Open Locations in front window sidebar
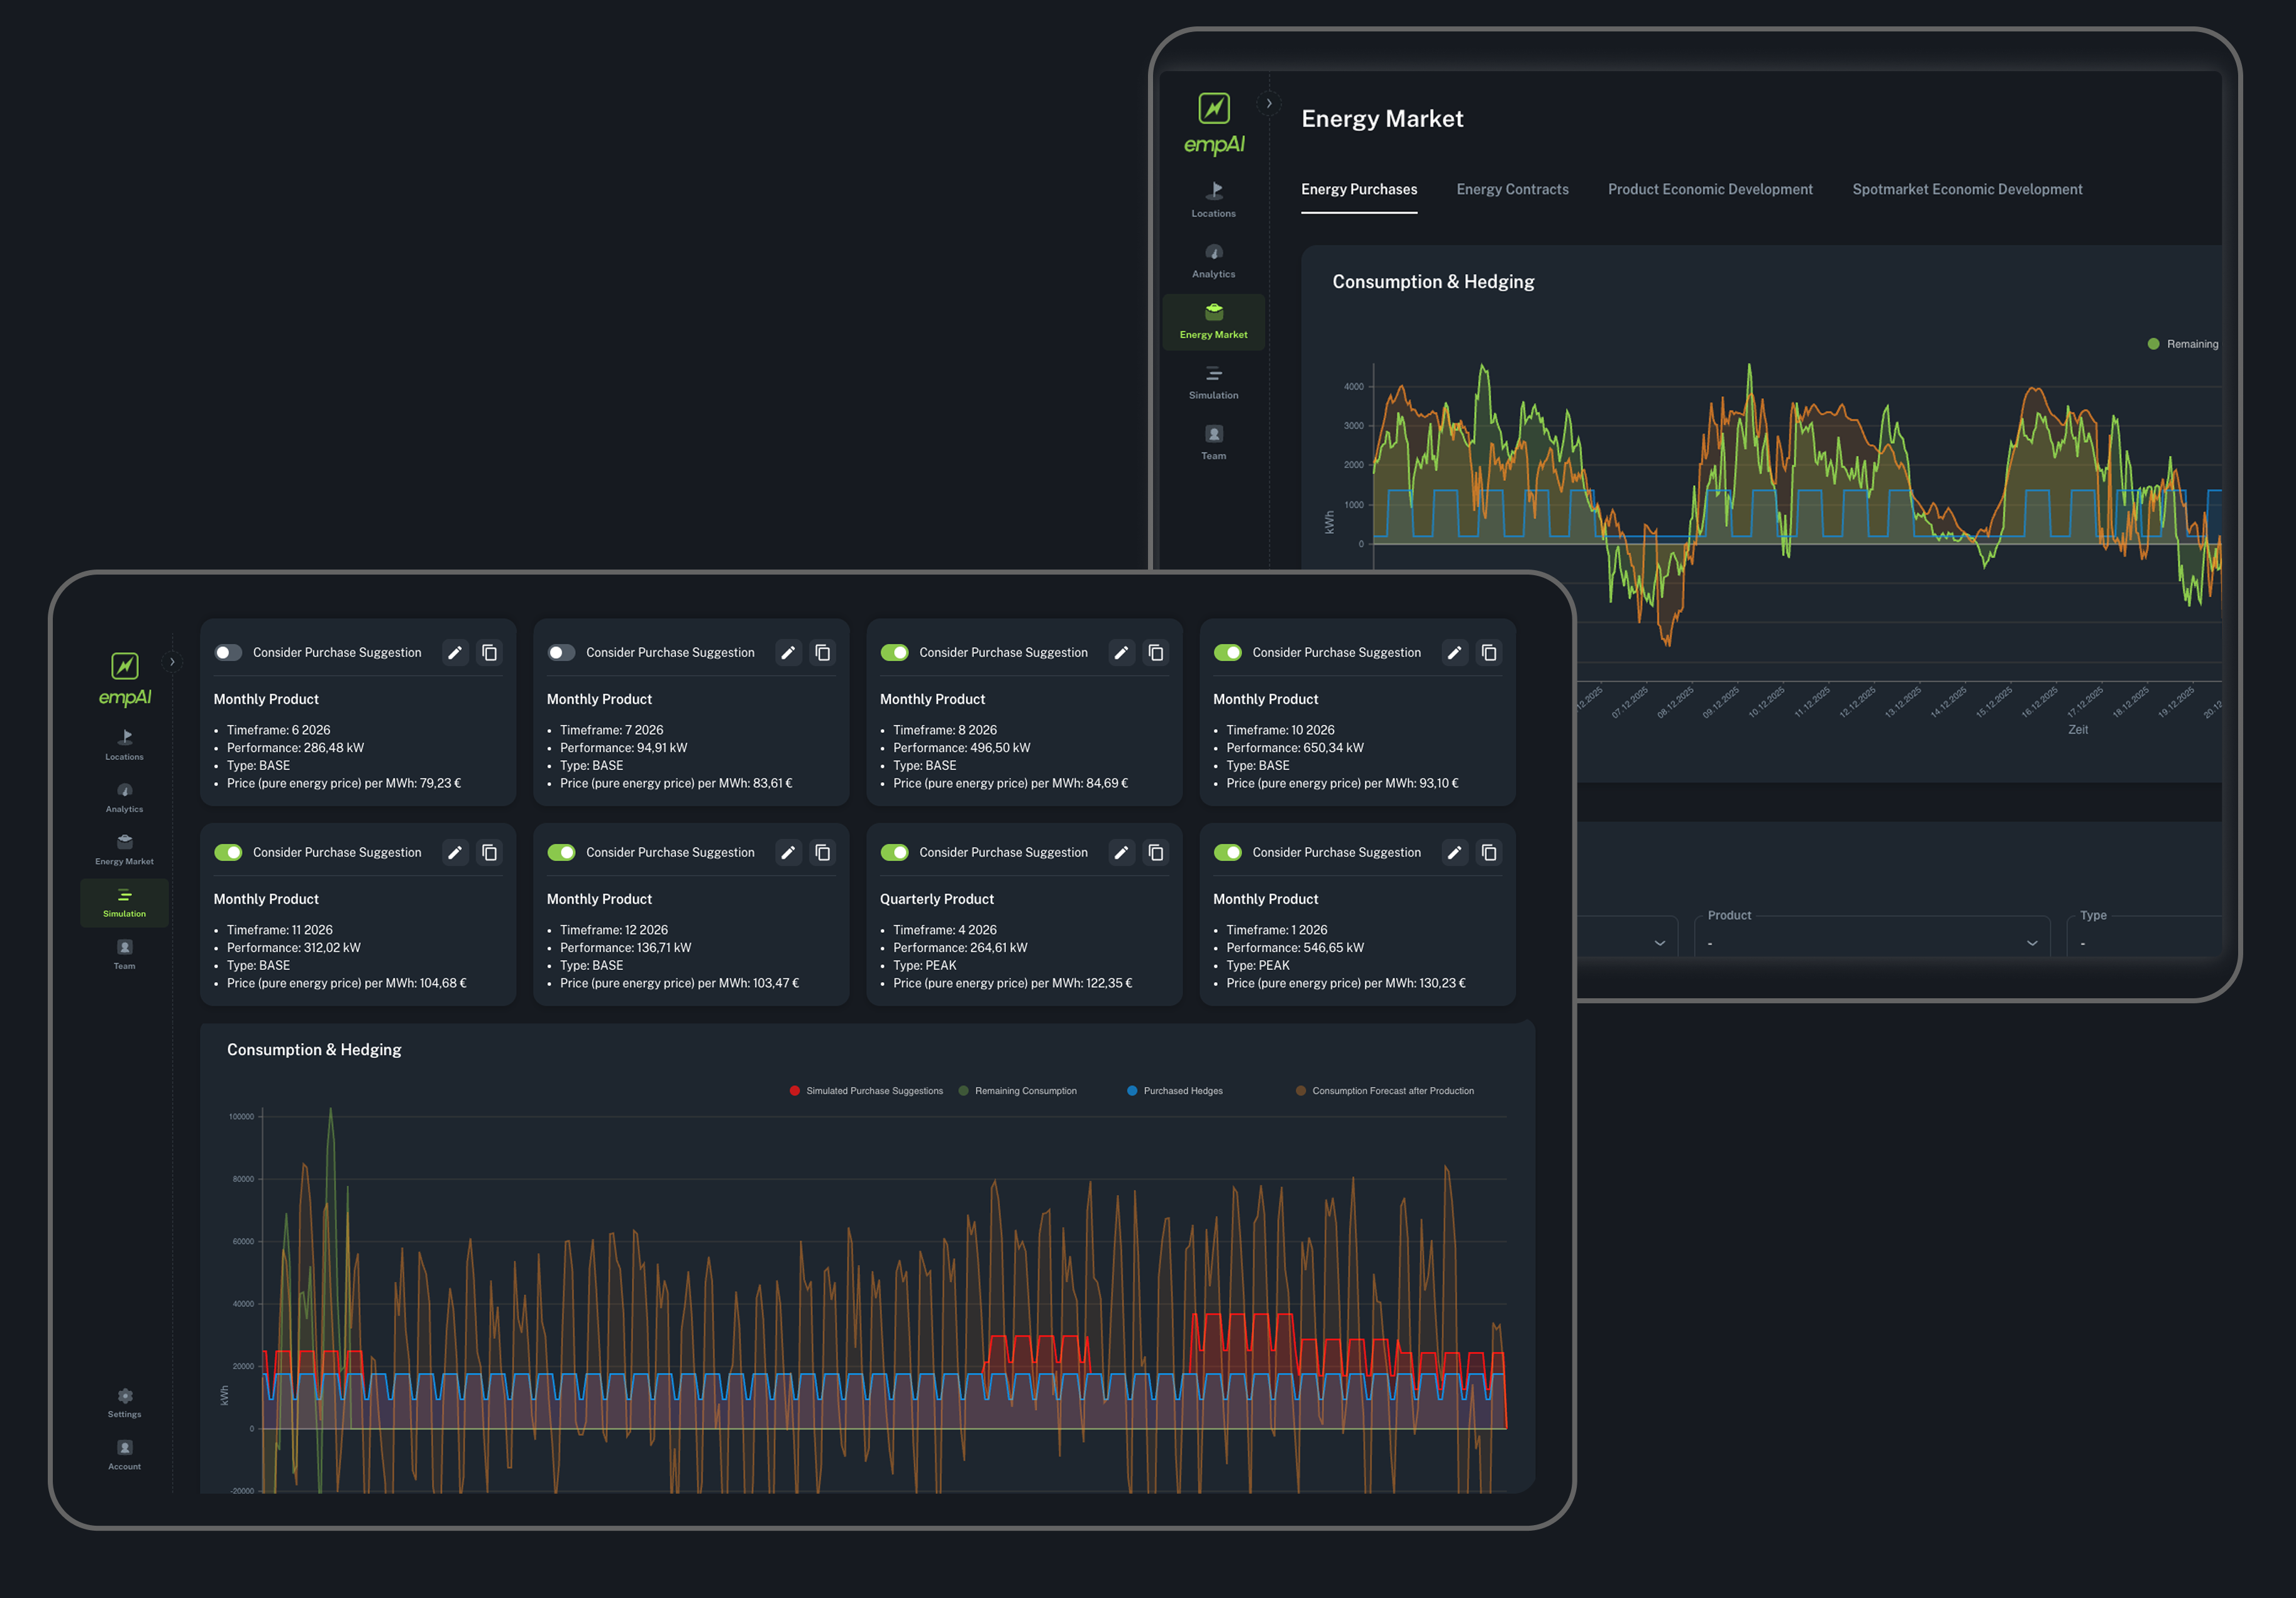This screenshot has width=2296, height=1598. [x=124, y=745]
